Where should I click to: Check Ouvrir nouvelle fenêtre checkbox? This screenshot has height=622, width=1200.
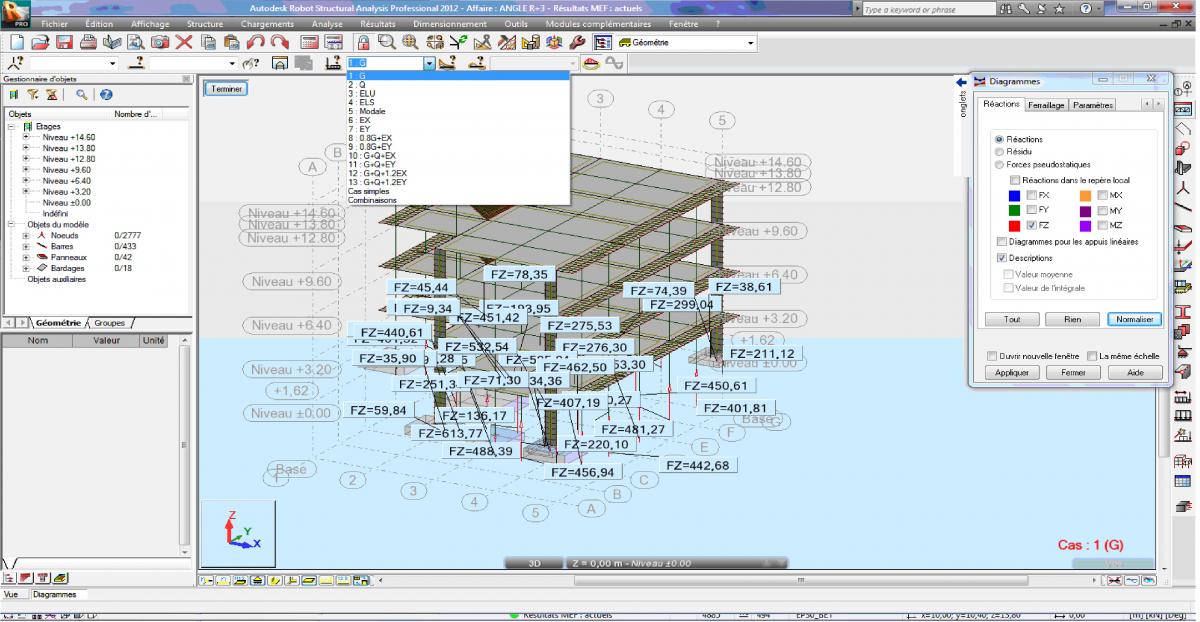pos(992,356)
